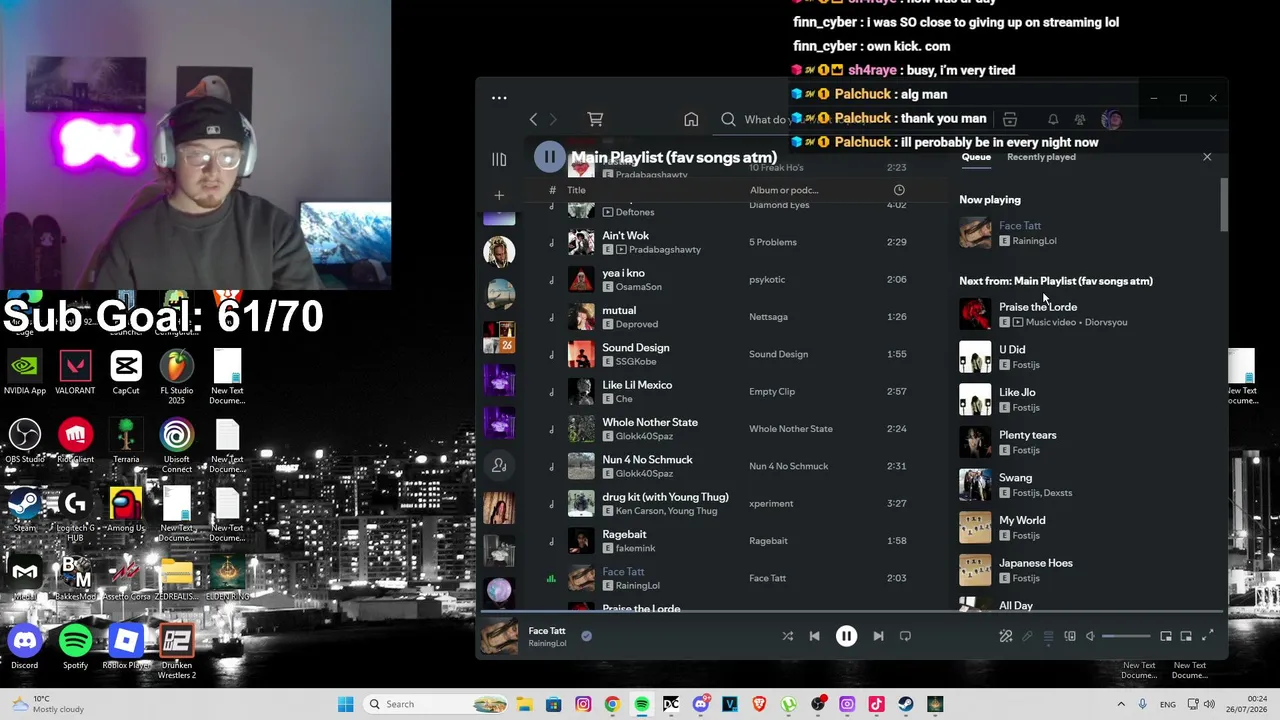Sort tracks by duration clock icon
This screenshot has width=1280, height=720.
coord(899,190)
